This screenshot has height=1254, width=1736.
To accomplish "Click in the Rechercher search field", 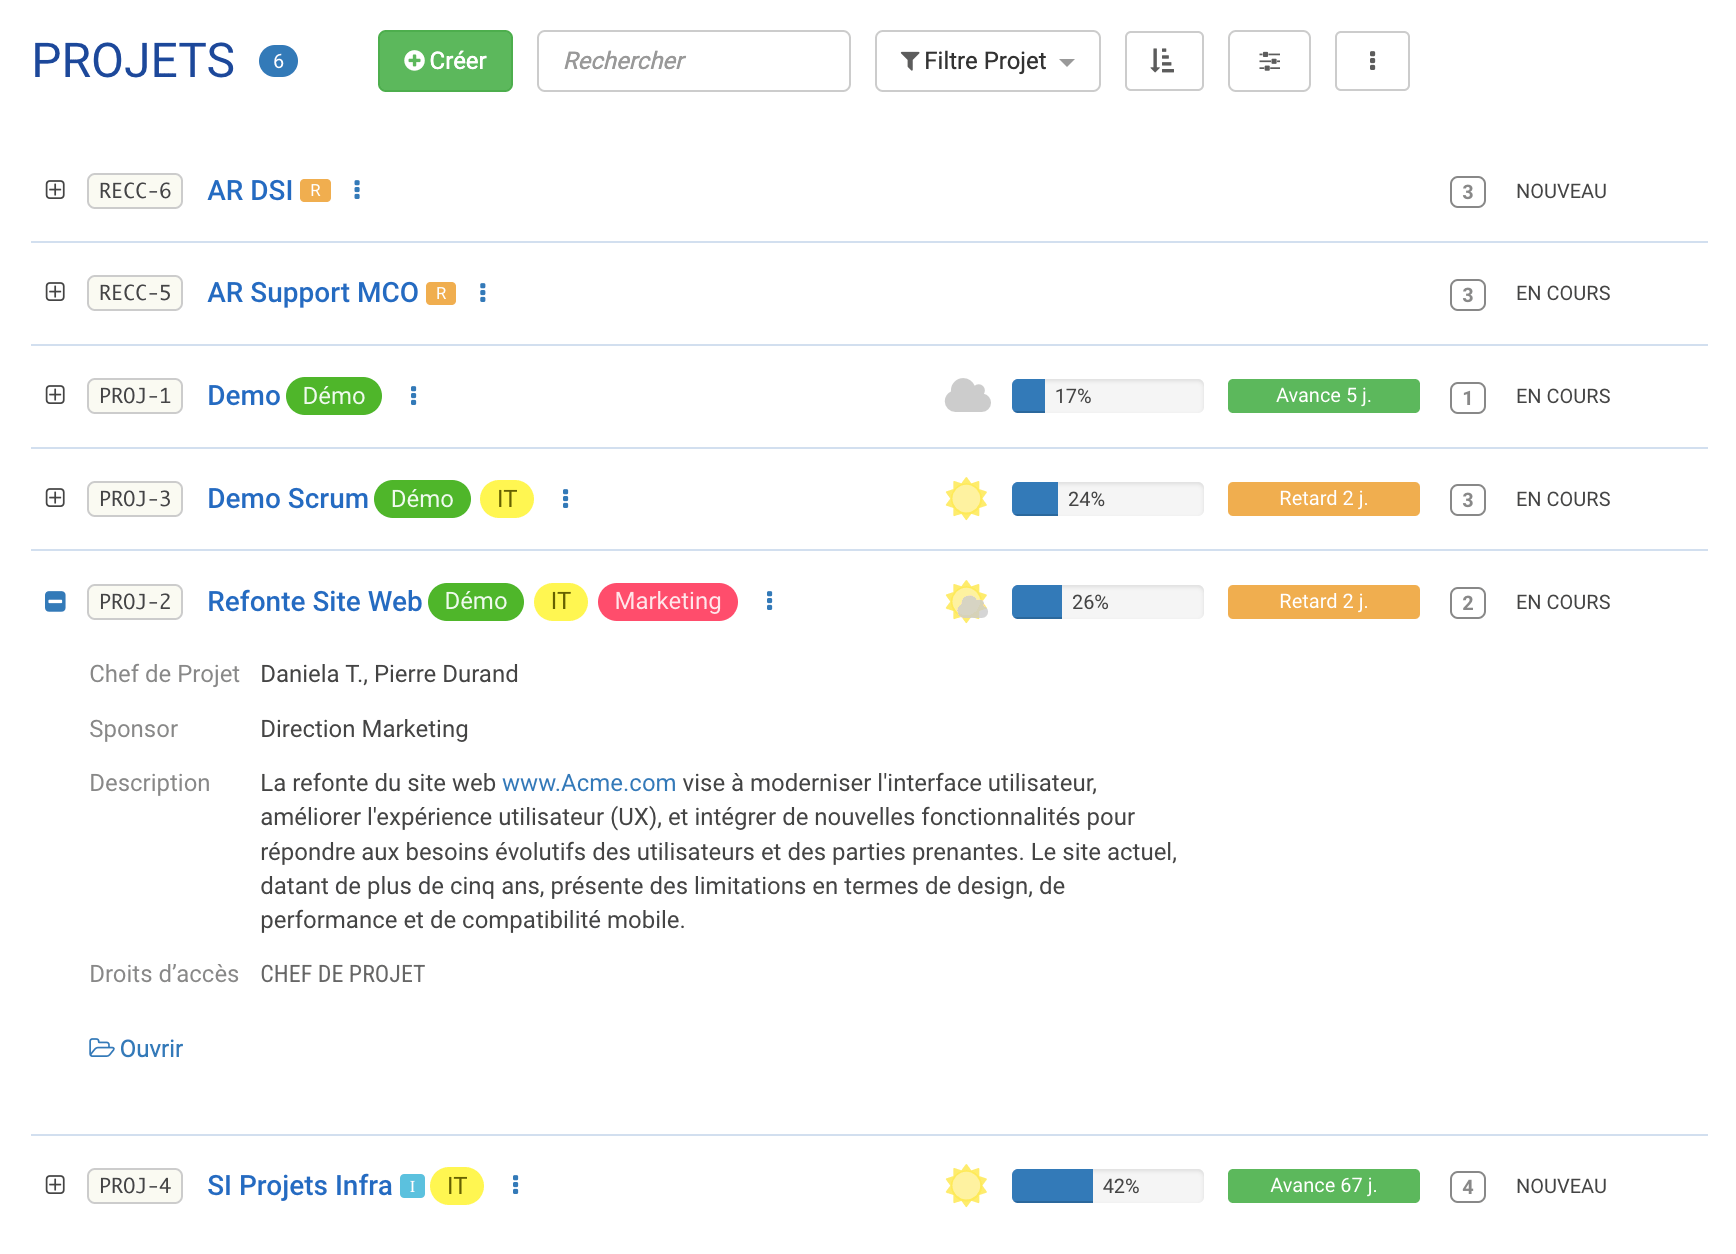I will tap(693, 61).
